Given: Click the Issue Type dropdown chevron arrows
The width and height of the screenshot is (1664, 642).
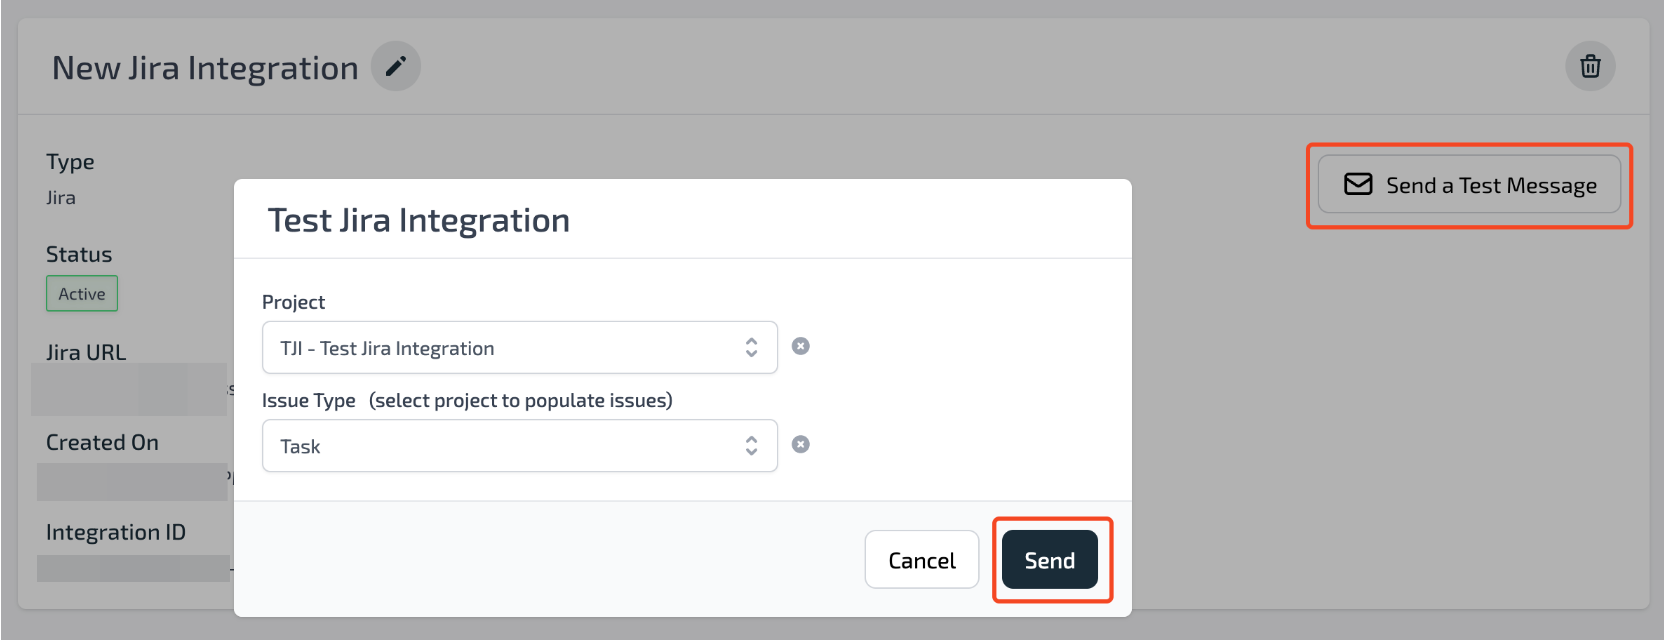Looking at the screenshot, I should [x=751, y=445].
